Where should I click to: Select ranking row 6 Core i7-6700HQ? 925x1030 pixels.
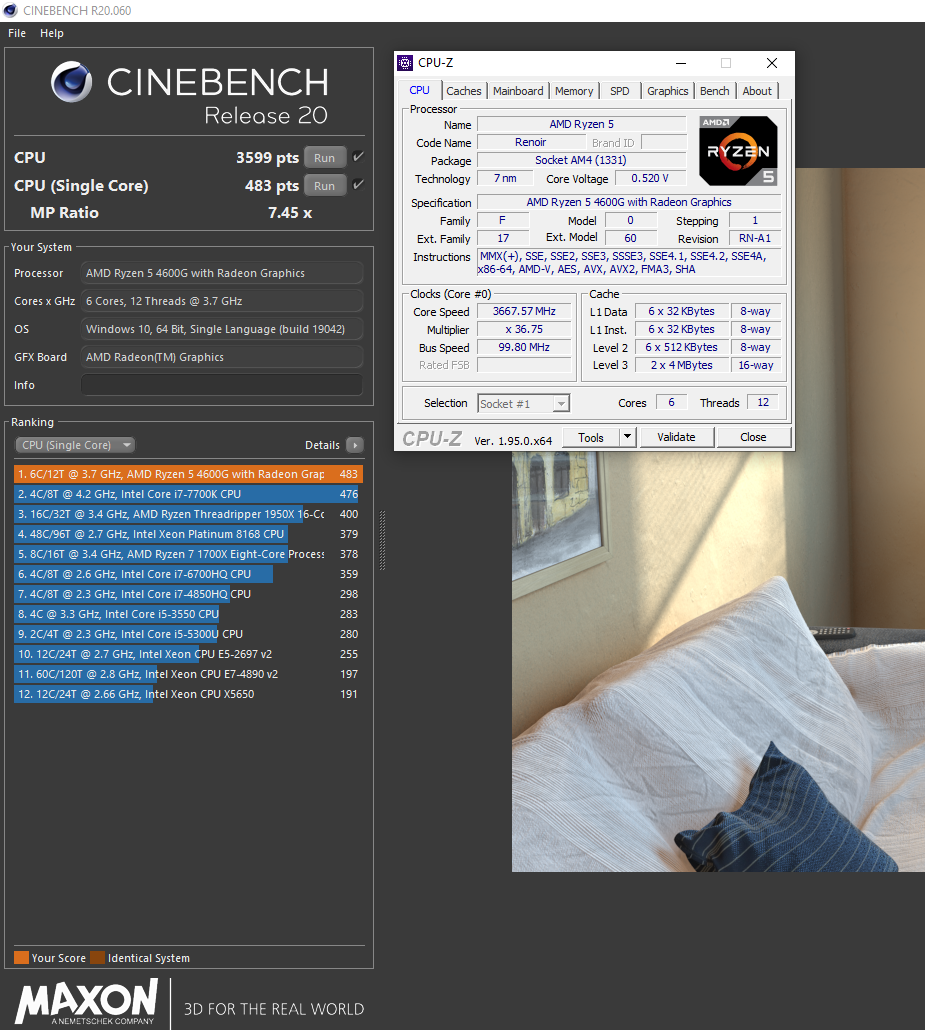[x=188, y=574]
